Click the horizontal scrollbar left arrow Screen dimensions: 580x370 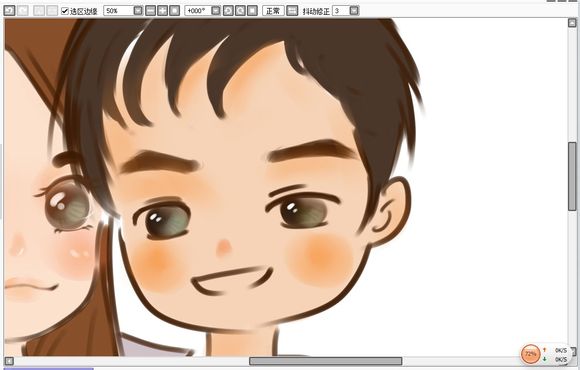click(x=9, y=361)
